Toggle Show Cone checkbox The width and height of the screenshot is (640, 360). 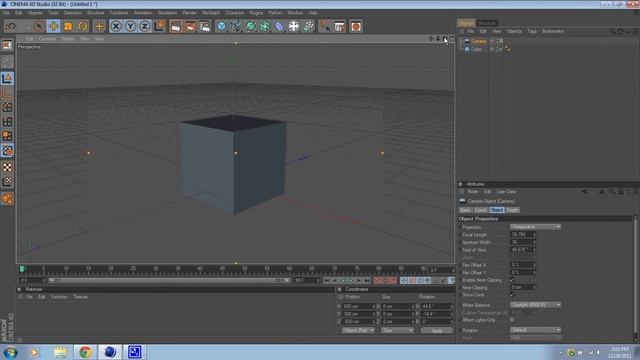tap(512, 294)
